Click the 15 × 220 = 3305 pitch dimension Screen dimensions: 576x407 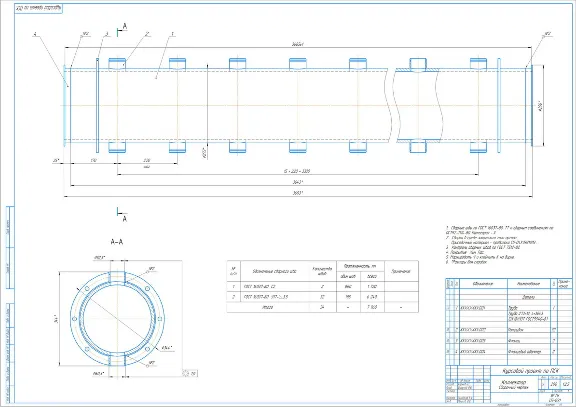point(298,171)
